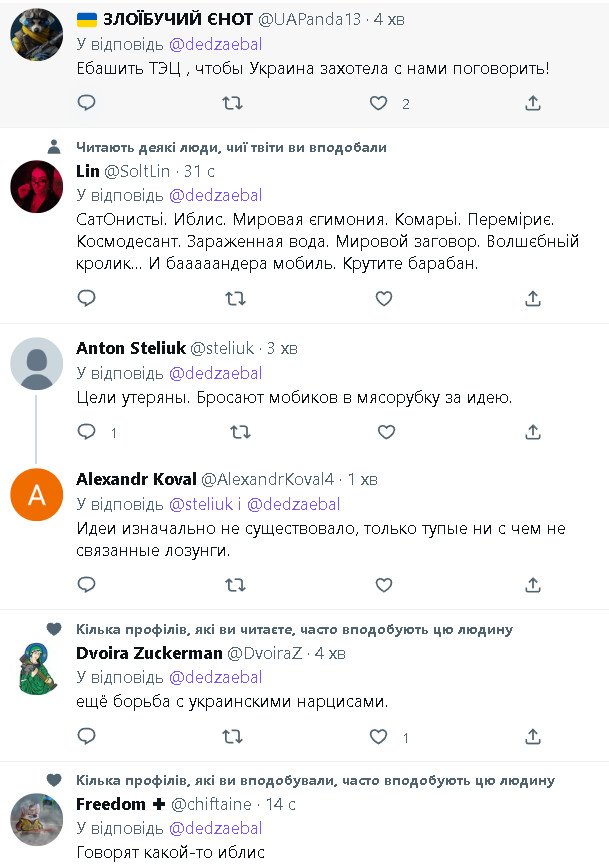Screen dimensions: 609x865
Task: Share Alexandr Koval's reply
Action: 533,584
